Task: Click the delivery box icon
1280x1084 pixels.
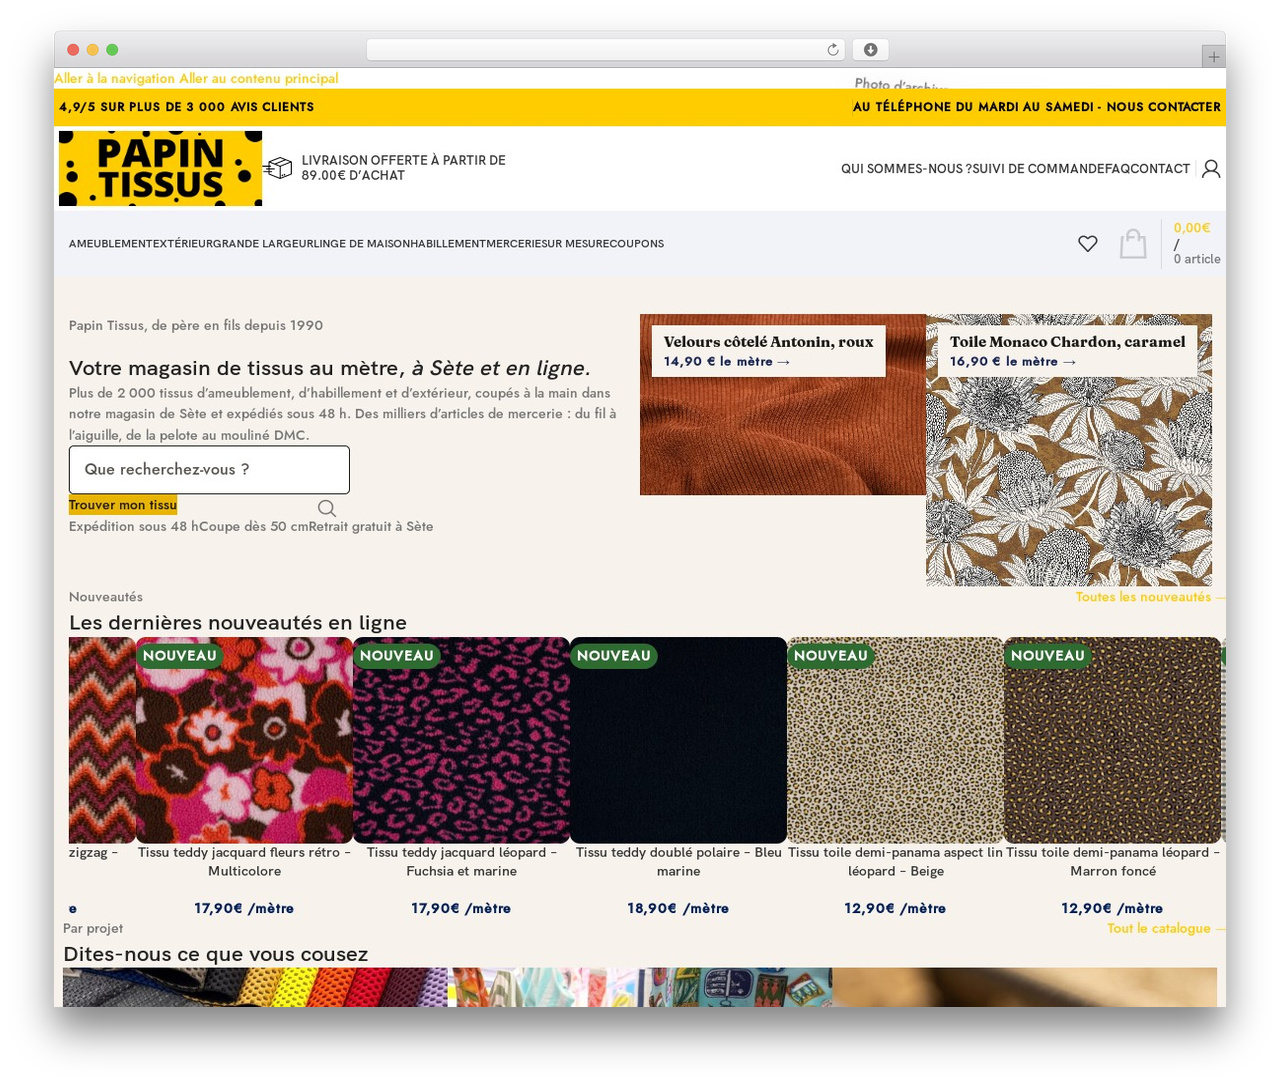Action: pyautogui.click(x=278, y=168)
